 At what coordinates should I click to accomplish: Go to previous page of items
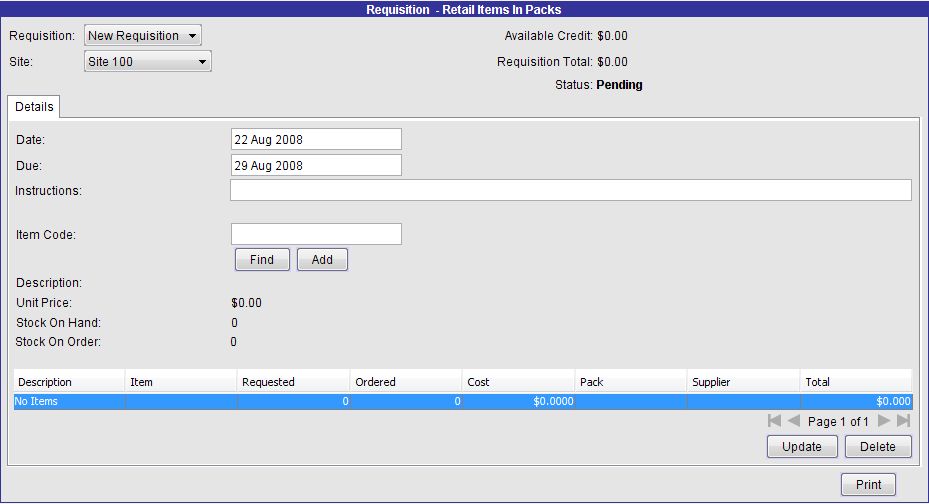coord(794,421)
